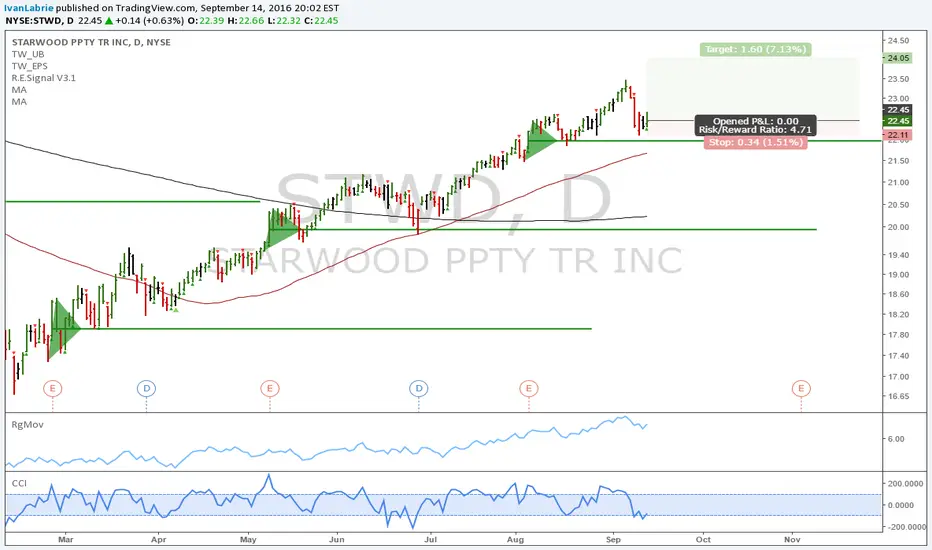Click the Risk/Reward Ratio: 4.71 box
Viewport: 932px width, 550px height.
[x=755, y=125]
